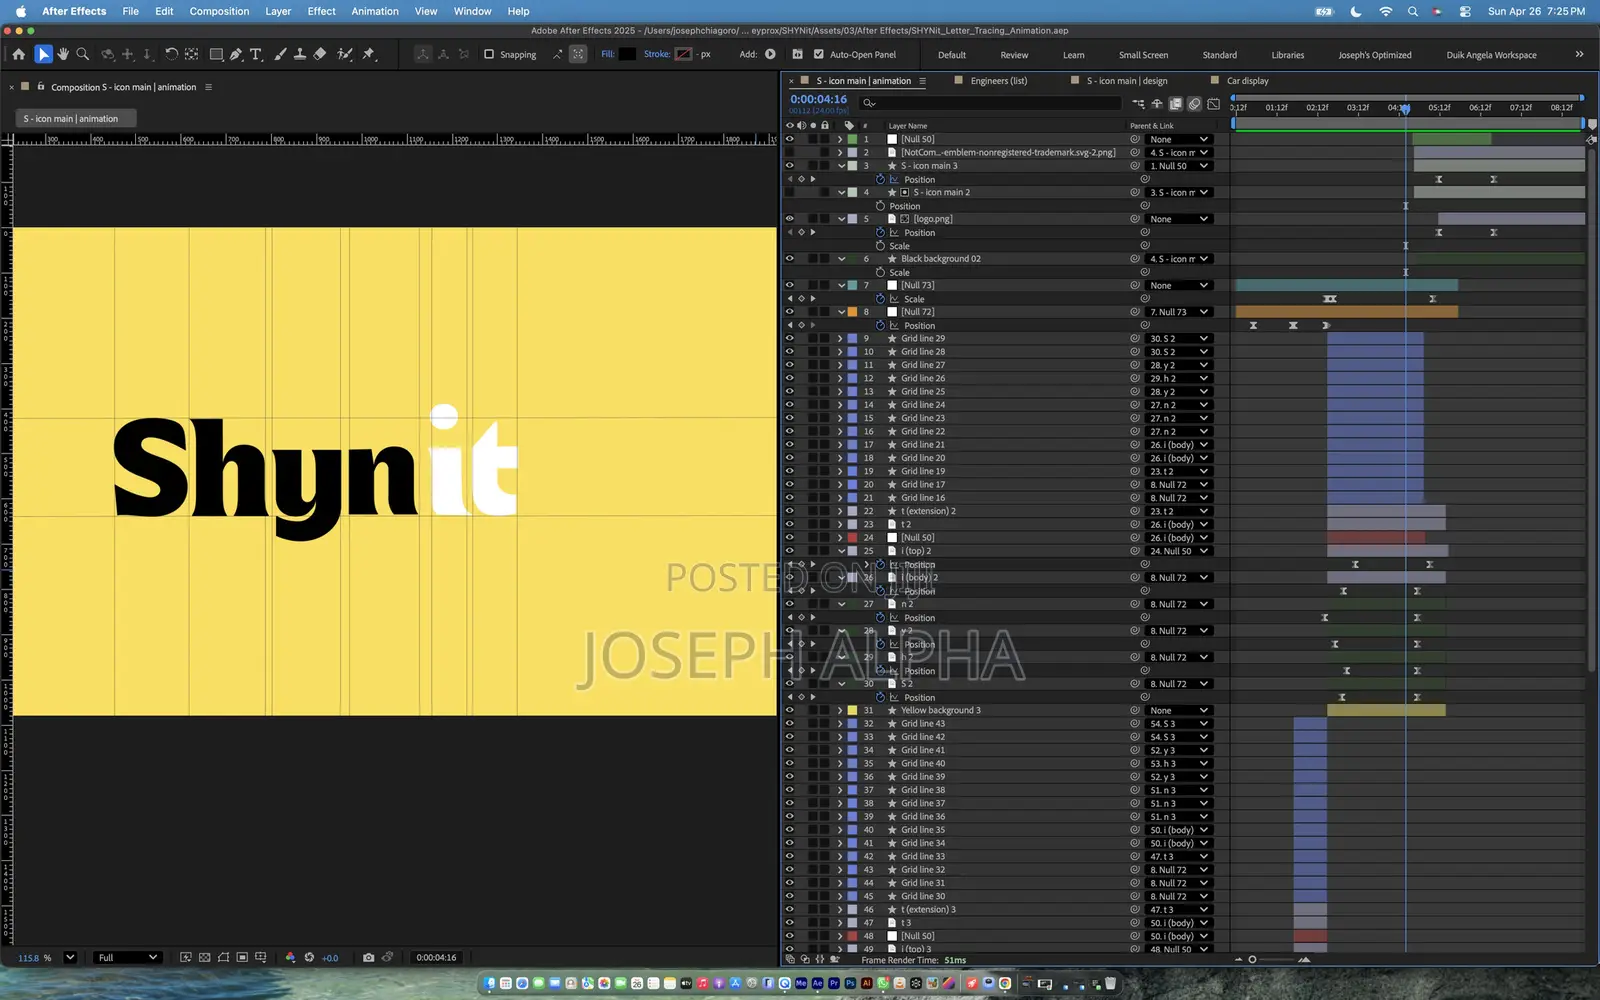Select the Roto Brush tool
The height and width of the screenshot is (1000, 1600).
(x=345, y=54)
